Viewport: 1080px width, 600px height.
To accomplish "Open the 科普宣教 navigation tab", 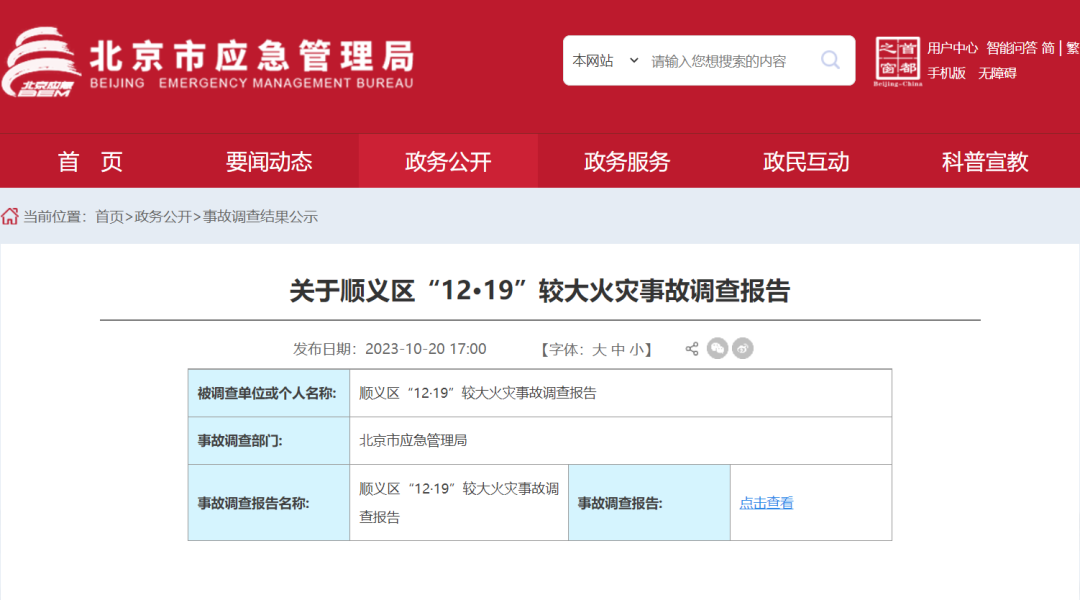I will point(985,162).
